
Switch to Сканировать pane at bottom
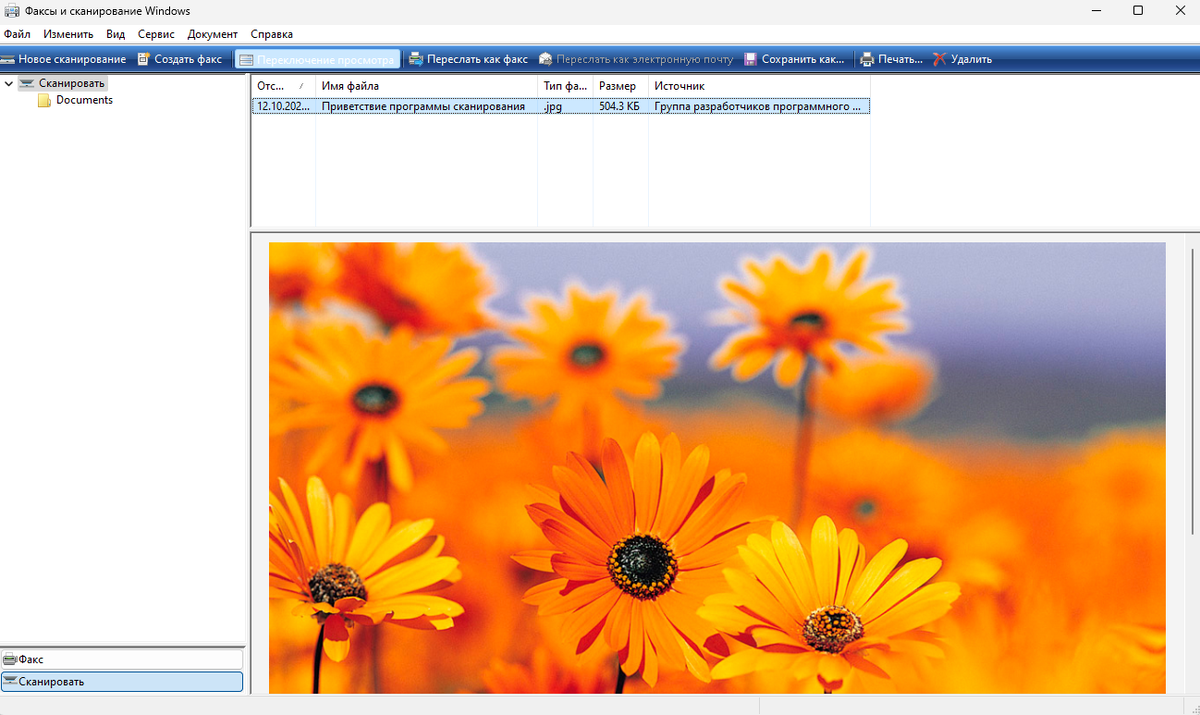click(122, 681)
